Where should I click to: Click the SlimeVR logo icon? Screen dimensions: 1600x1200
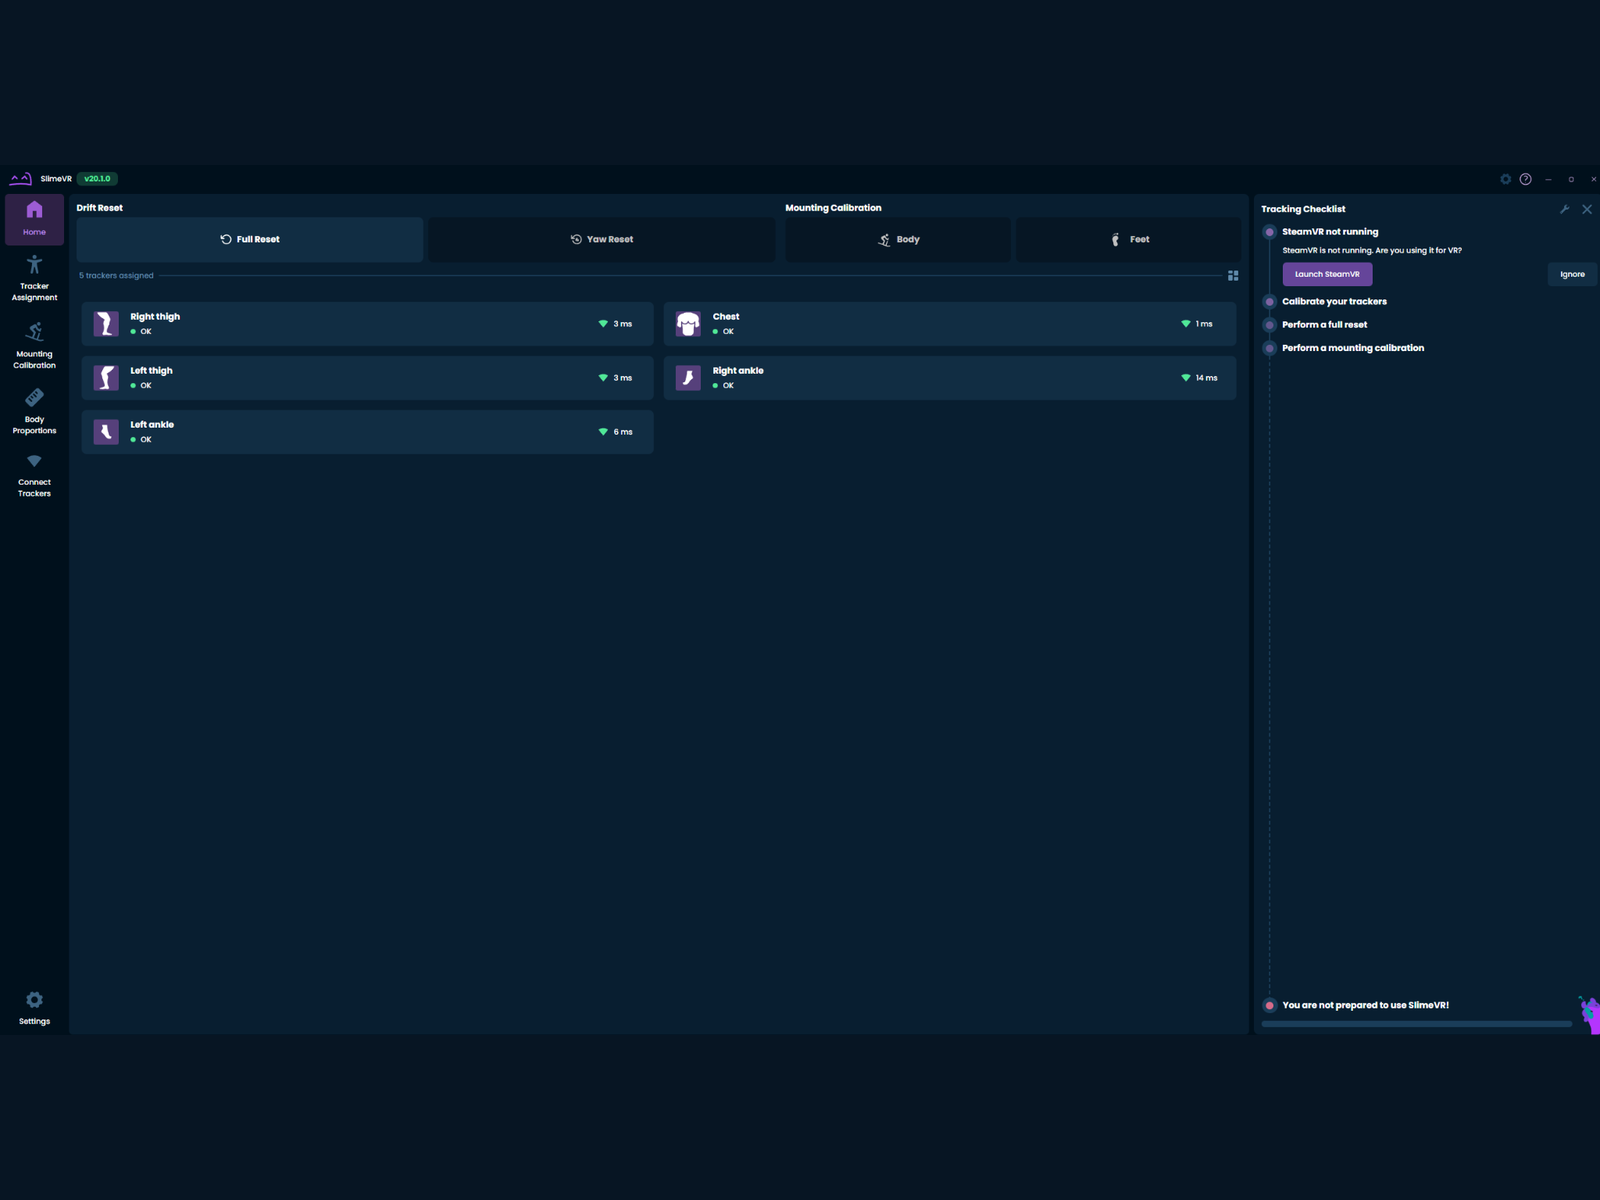click(21, 179)
